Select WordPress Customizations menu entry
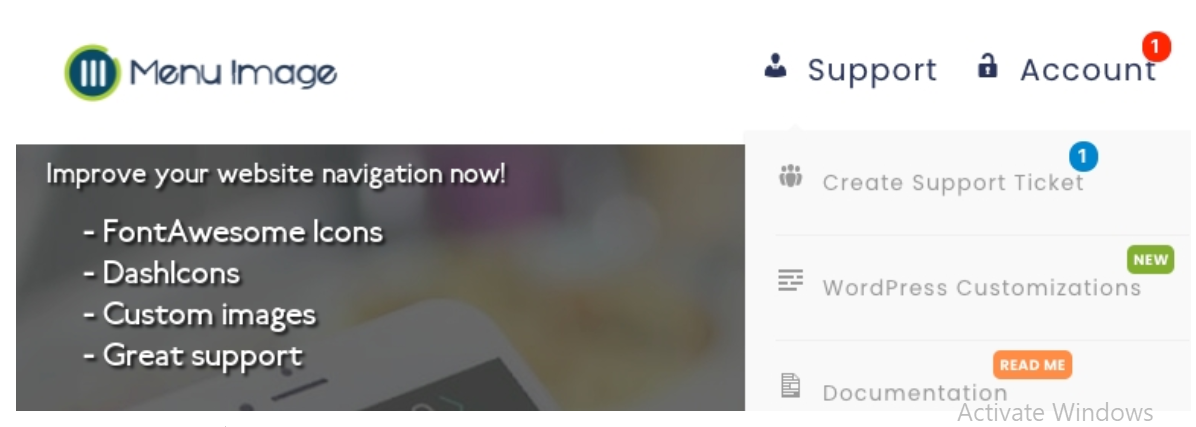Screen dimensions: 1196x427 pyautogui.click(x=982, y=288)
